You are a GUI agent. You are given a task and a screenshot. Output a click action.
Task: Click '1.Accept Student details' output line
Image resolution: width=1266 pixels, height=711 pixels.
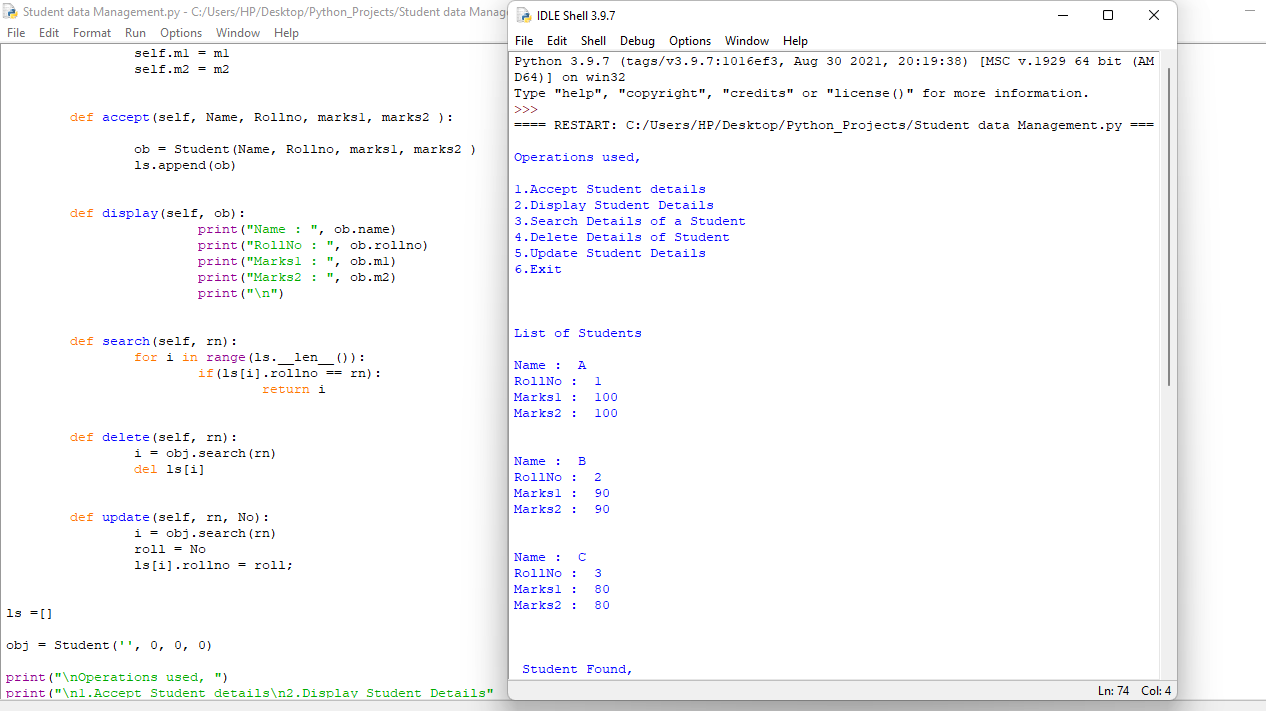point(610,189)
